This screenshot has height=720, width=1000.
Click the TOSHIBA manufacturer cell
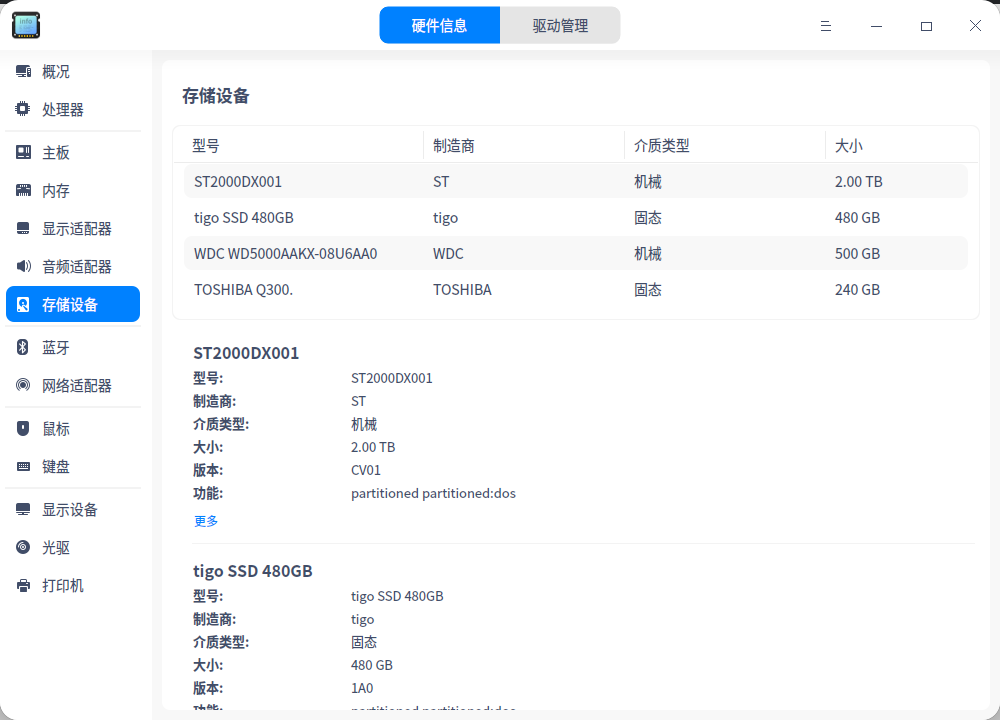point(462,290)
